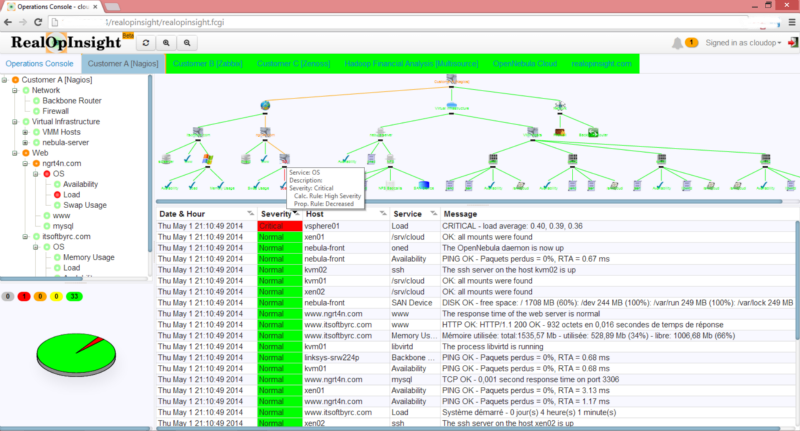The width and height of the screenshot is (800, 431).
Task: Click the tree panel vertical scrollbar
Action: click(x=150, y=163)
